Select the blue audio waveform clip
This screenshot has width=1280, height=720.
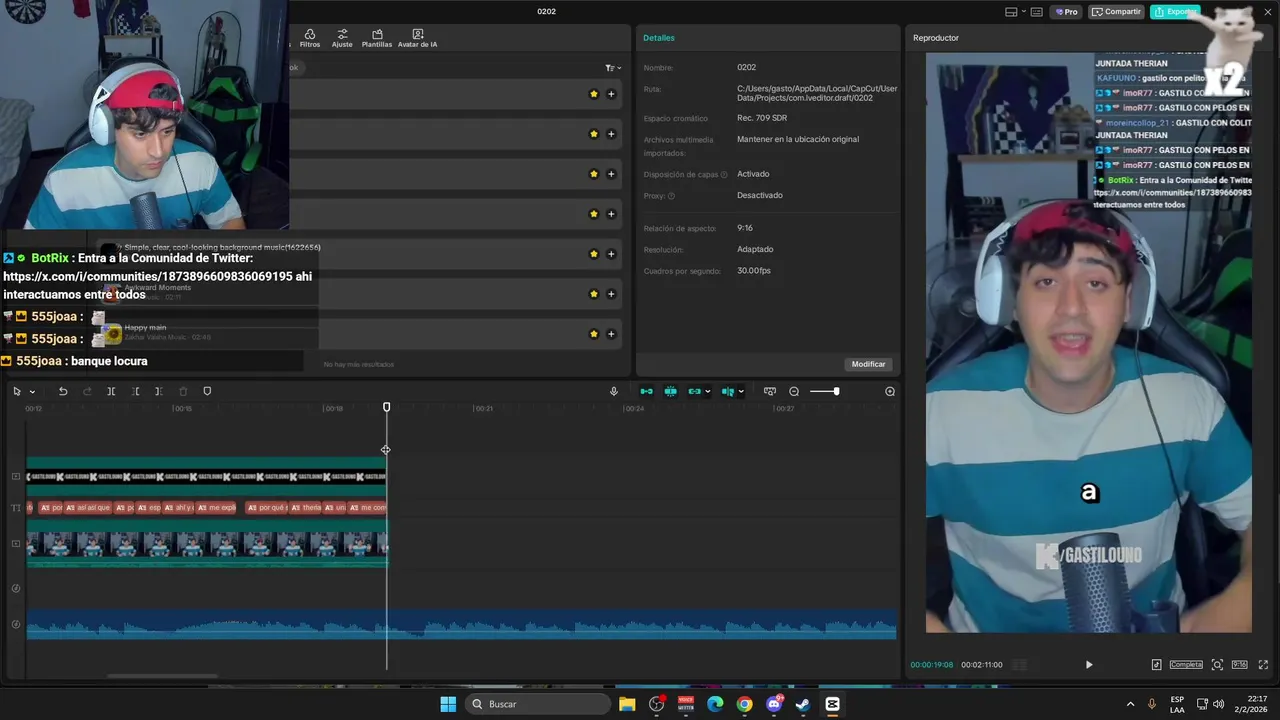click(461, 625)
